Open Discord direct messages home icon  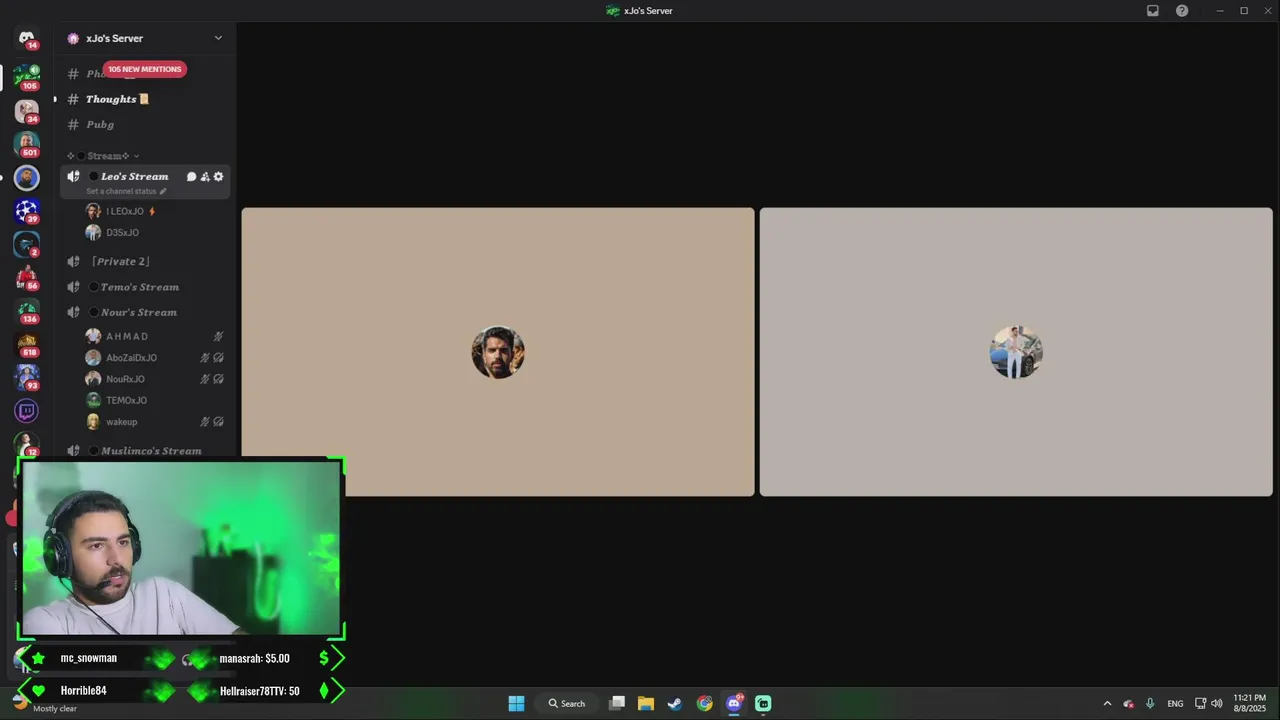click(x=27, y=38)
